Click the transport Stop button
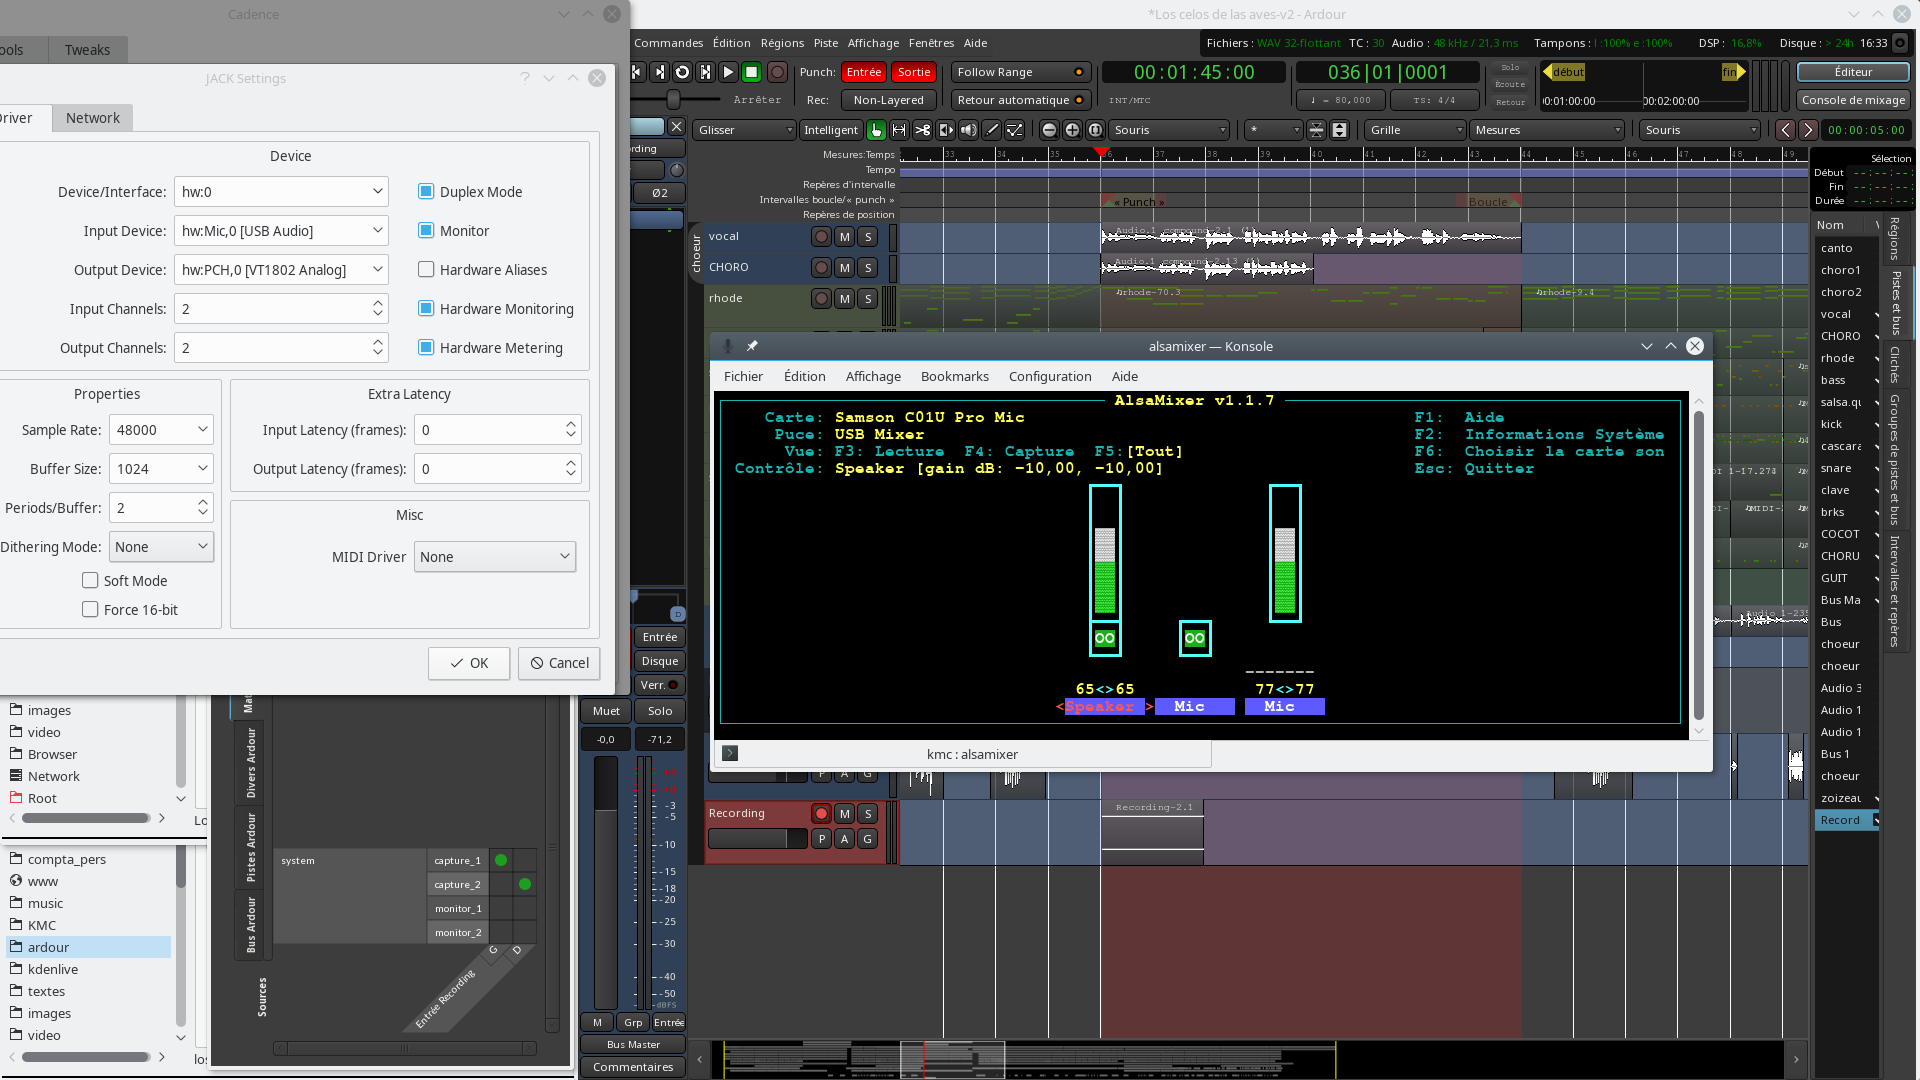The width and height of the screenshot is (1920, 1080). [x=751, y=72]
